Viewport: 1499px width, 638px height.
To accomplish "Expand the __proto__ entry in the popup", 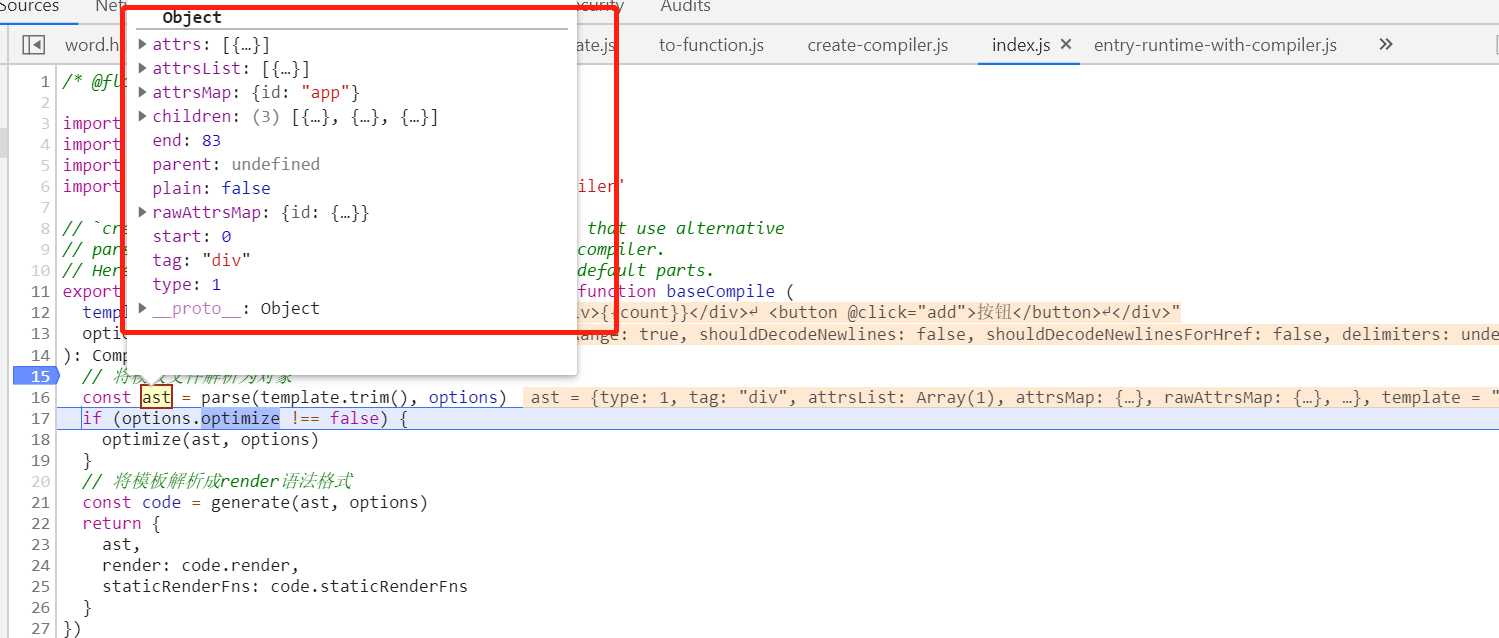I will [143, 308].
